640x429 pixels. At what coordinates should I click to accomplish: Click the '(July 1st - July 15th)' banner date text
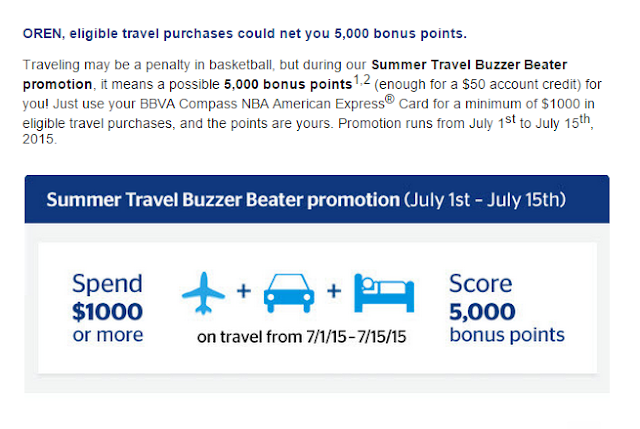[x=485, y=200]
